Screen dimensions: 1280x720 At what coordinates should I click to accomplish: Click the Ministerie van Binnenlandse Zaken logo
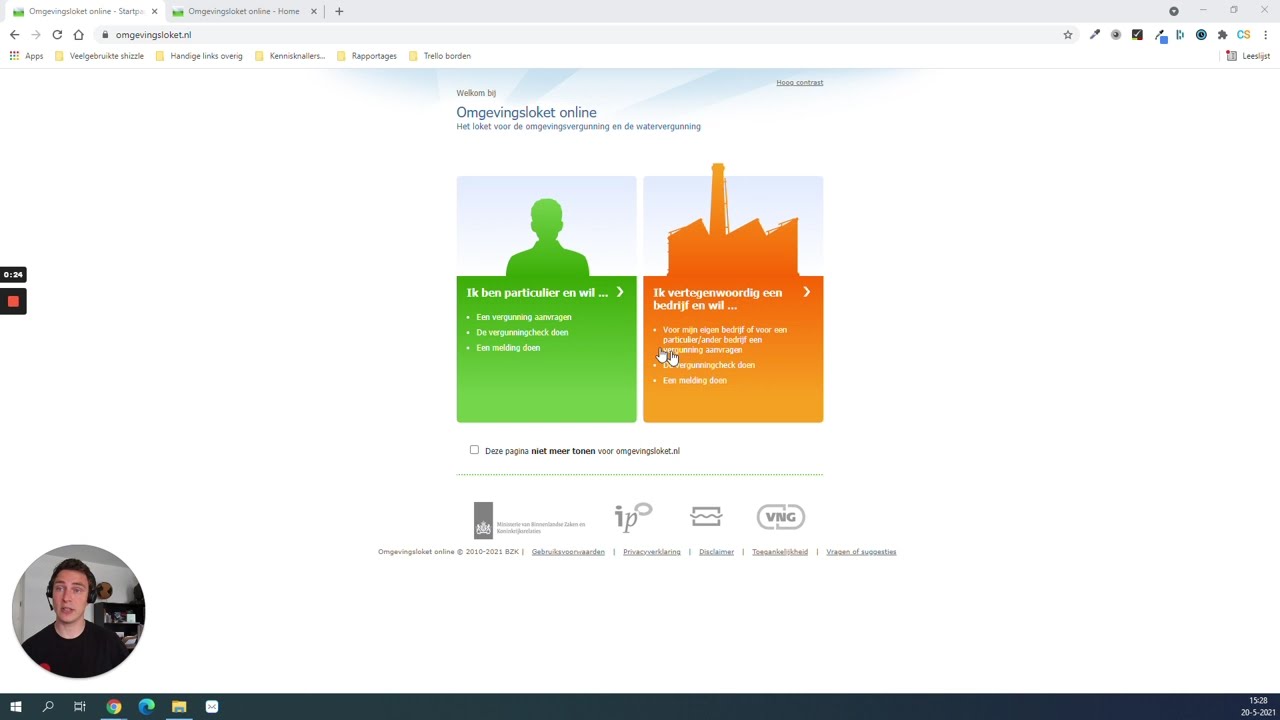529,520
